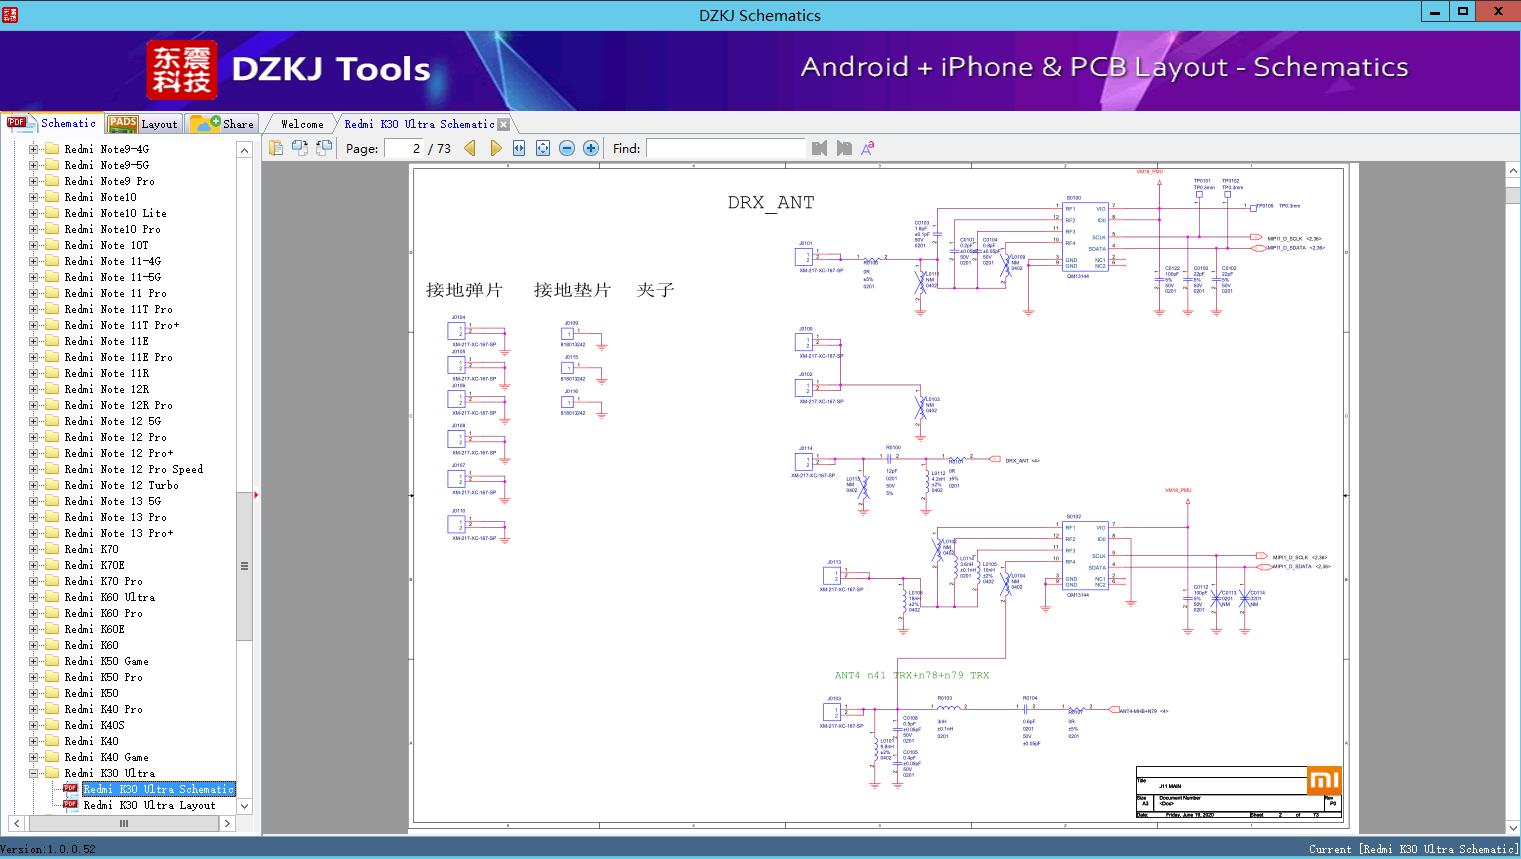Open Redmi K30 Ultra Layout in tree
This screenshot has height=859, width=1521.
149,805
